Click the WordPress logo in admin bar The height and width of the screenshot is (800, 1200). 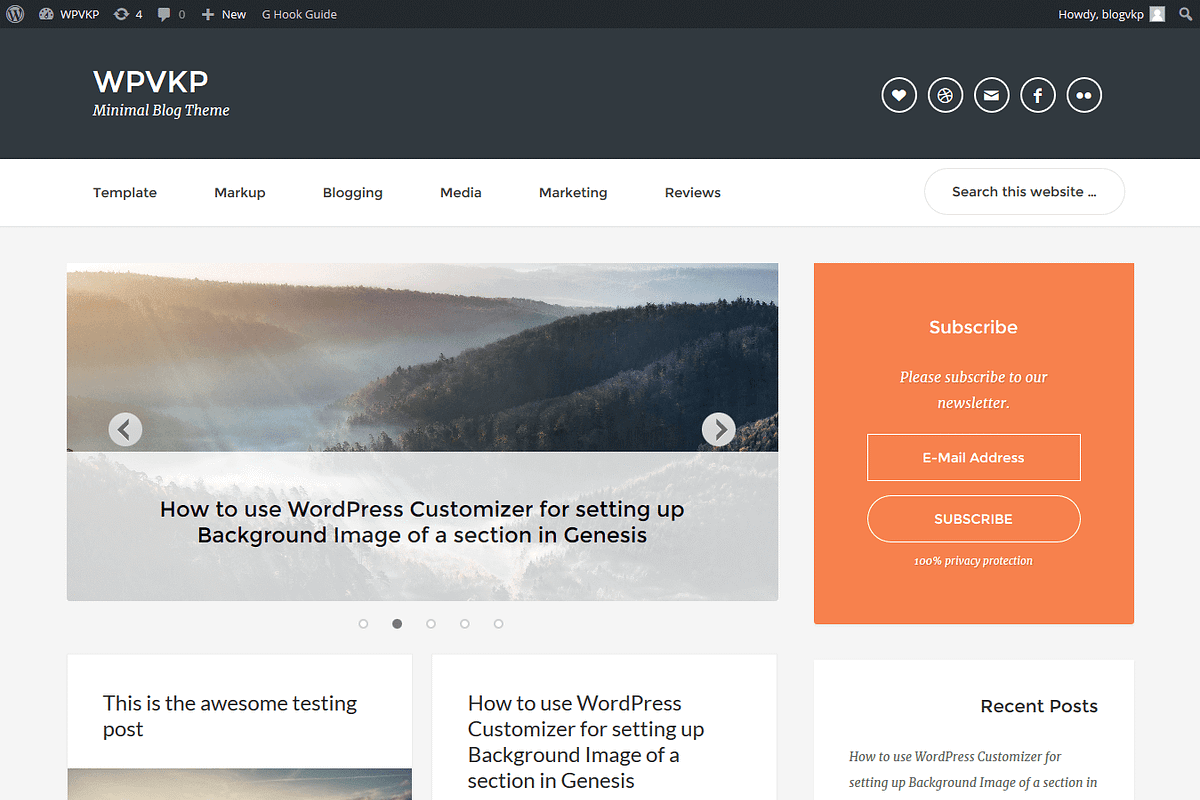click(15, 14)
